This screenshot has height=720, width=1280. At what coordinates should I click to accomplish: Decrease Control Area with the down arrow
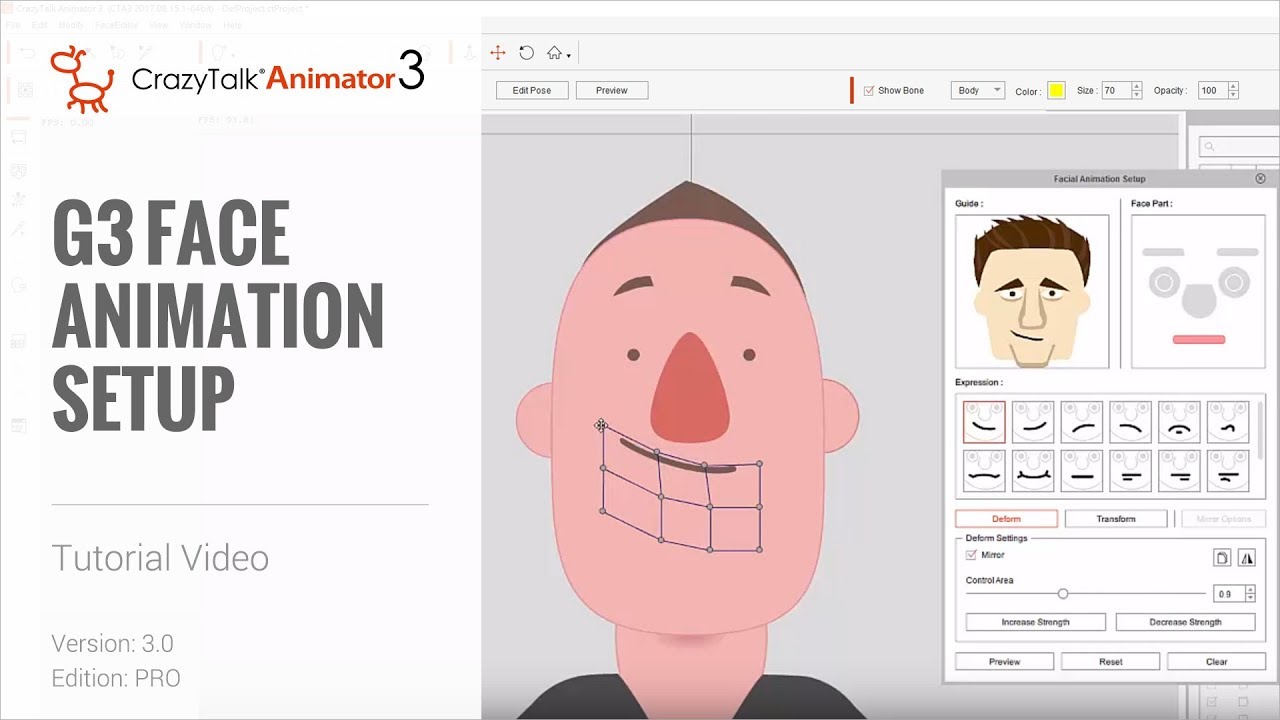pos(1250,598)
